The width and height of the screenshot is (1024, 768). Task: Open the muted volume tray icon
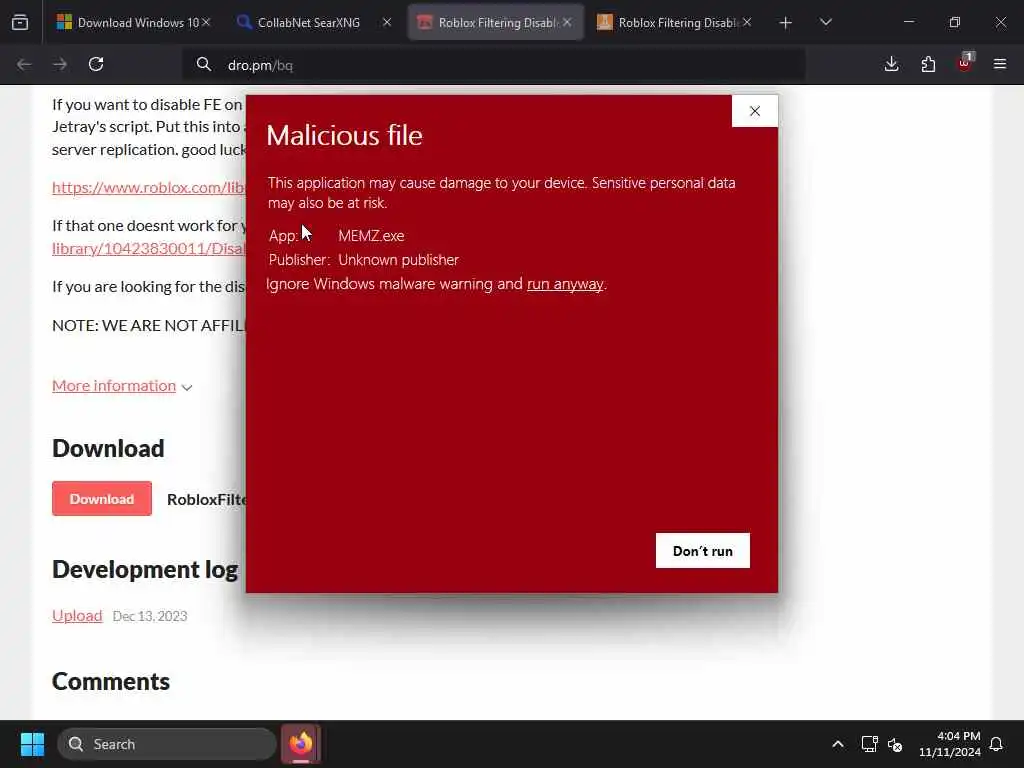coord(895,744)
